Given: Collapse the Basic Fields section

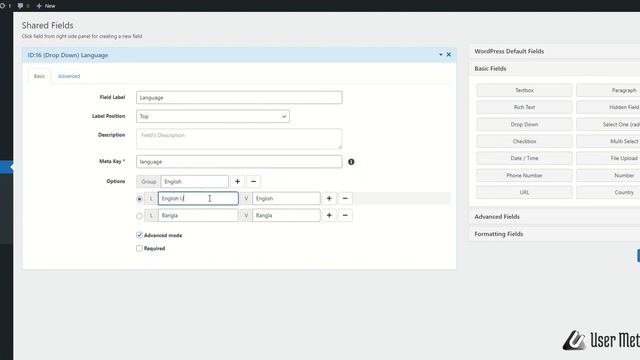Looking at the screenshot, I should click(x=555, y=69).
